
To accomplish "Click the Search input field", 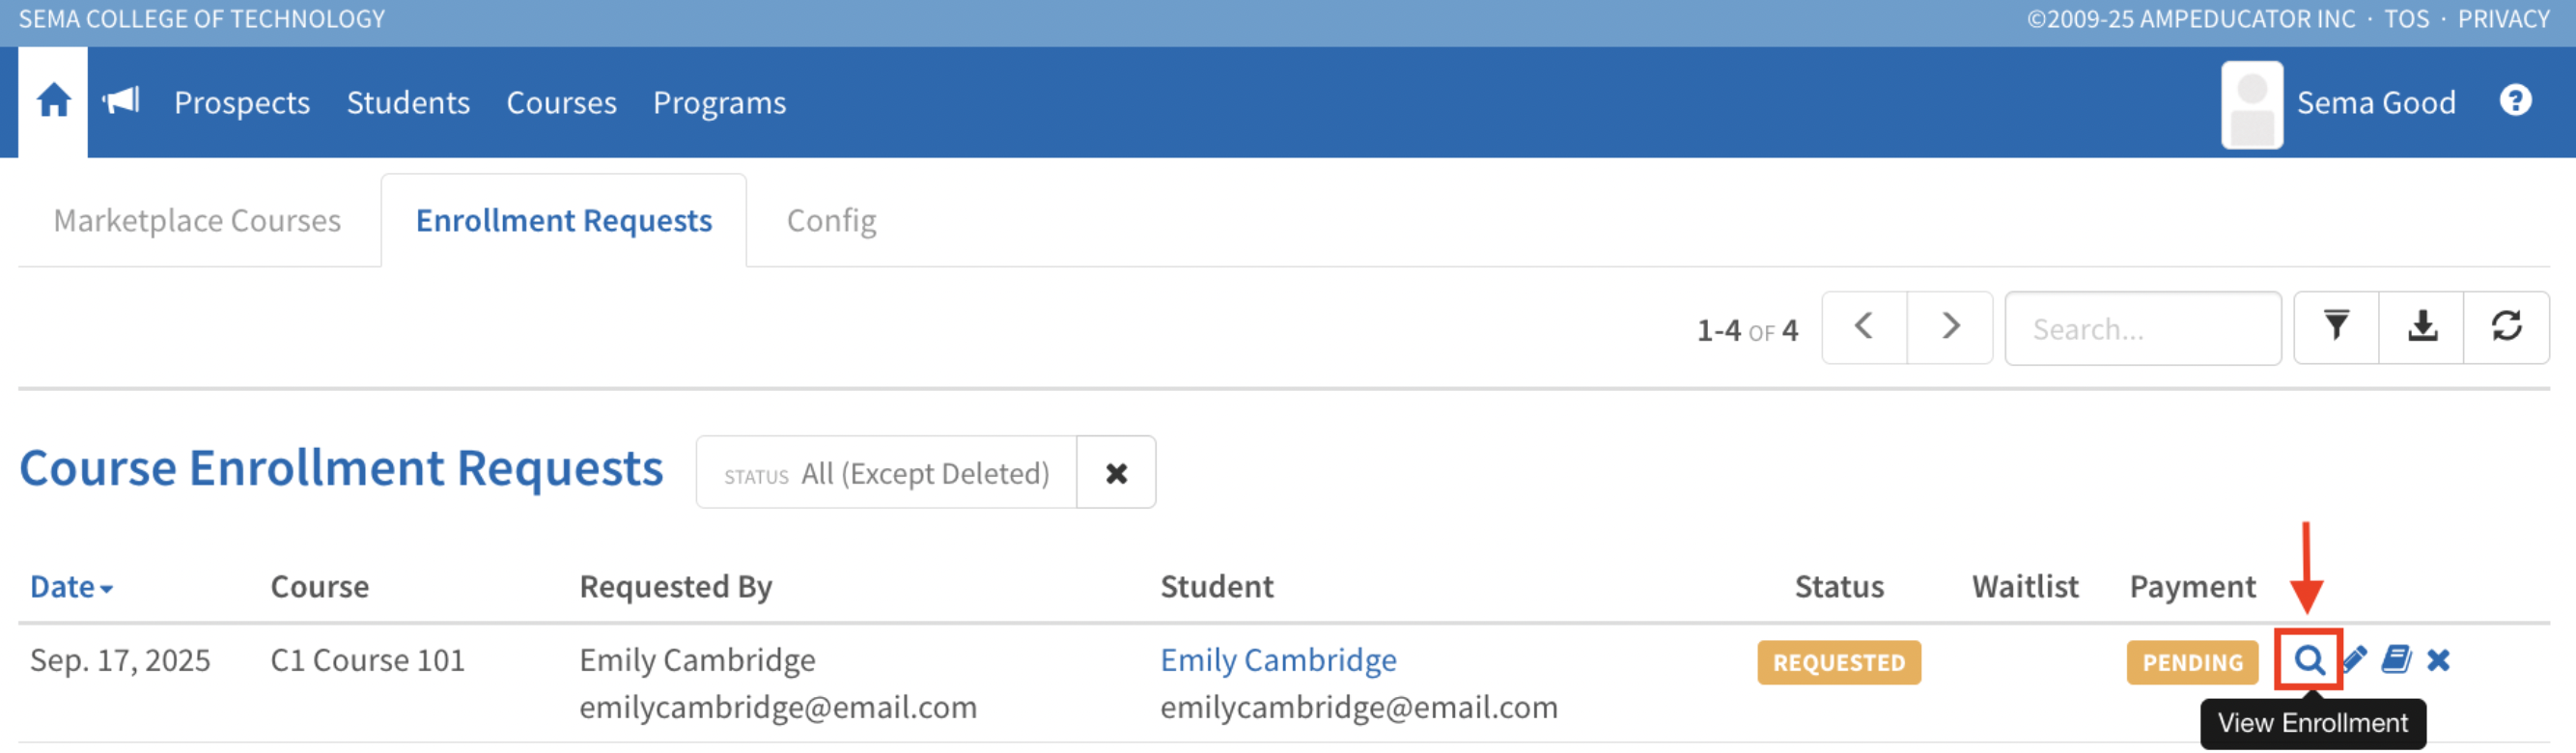I will point(2142,329).
